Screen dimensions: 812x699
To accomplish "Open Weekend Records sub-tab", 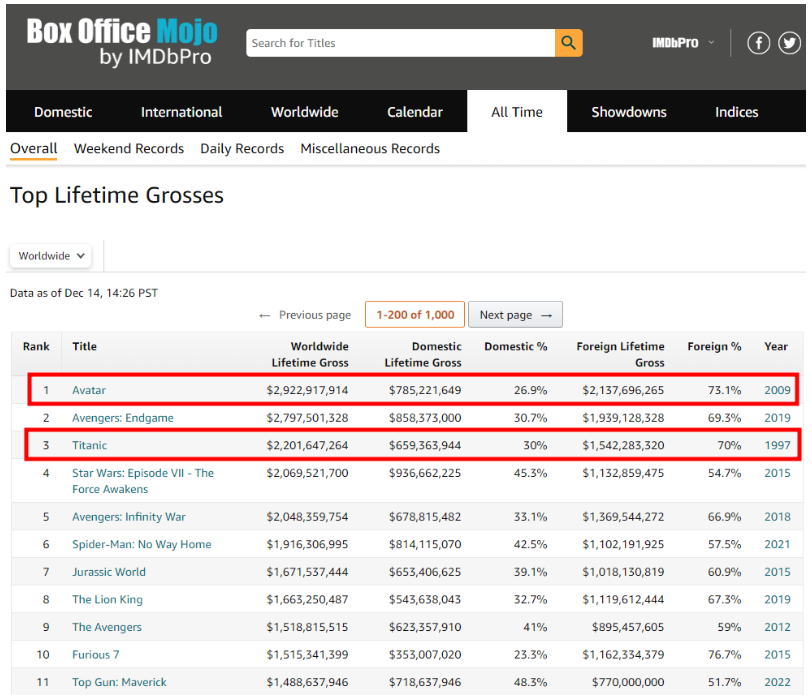I will click(x=129, y=149).
